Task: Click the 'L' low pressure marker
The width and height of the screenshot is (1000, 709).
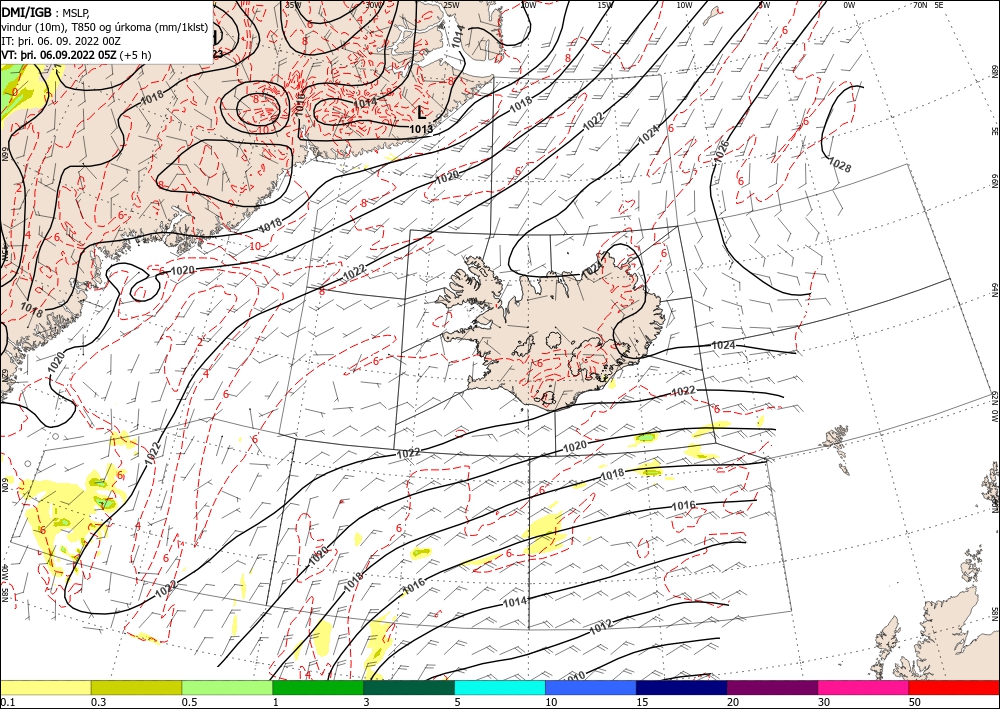Action: pos(422,113)
